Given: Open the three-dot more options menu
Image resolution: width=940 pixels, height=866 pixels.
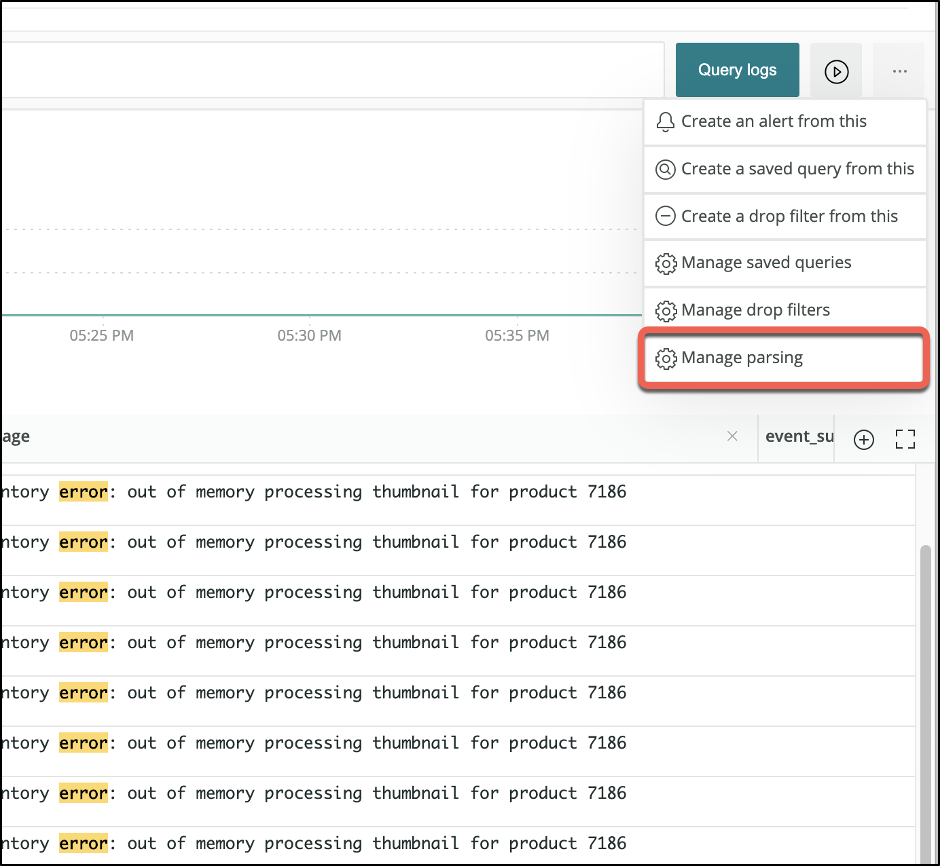Looking at the screenshot, I should 900,71.
